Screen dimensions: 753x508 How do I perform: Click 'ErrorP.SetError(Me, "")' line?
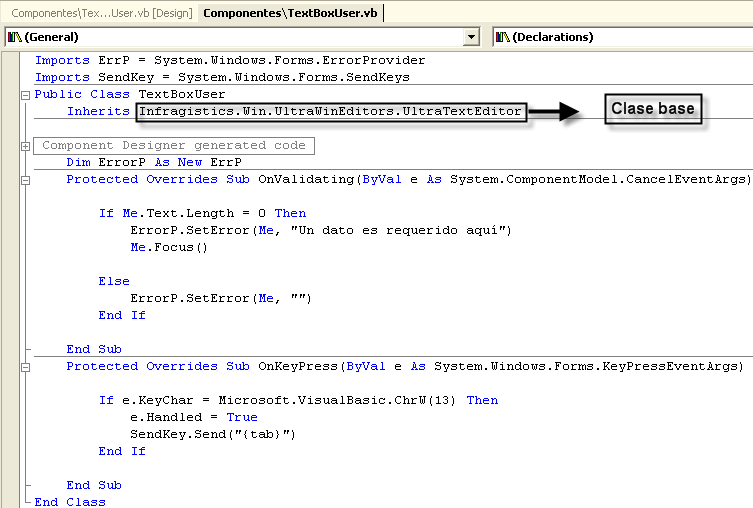click(x=221, y=298)
